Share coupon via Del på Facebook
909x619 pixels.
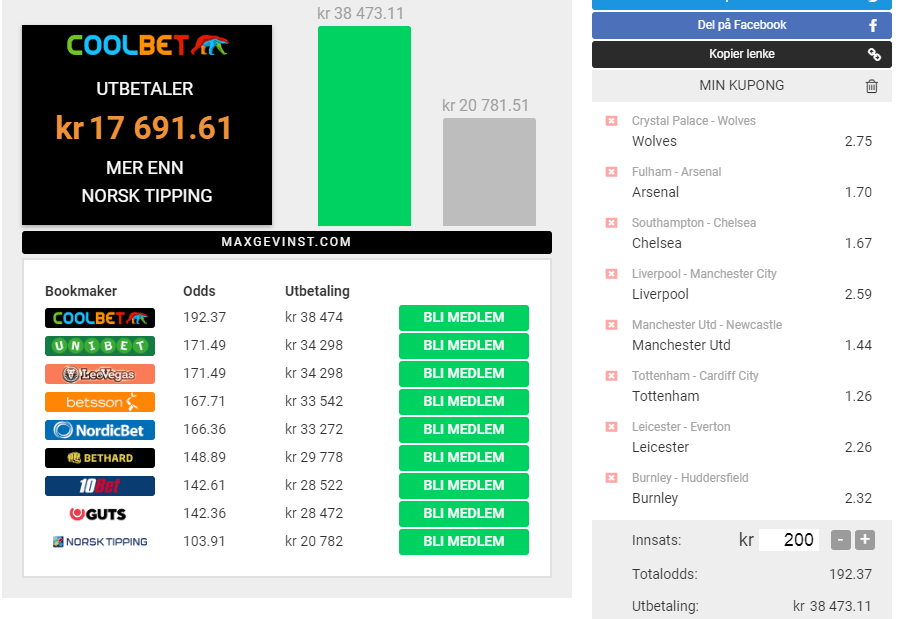(x=741, y=26)
